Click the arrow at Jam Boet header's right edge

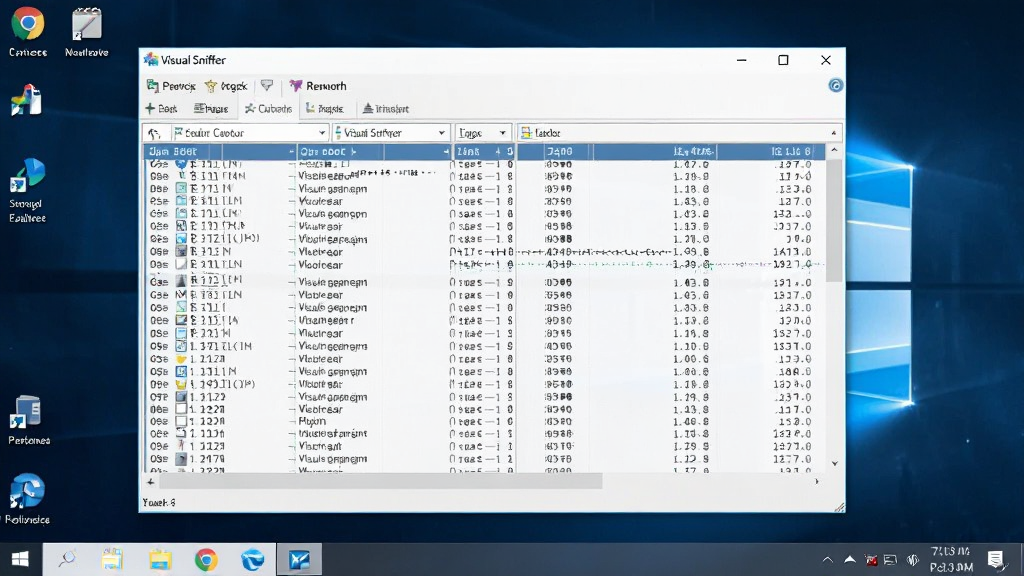click(291, 152)
